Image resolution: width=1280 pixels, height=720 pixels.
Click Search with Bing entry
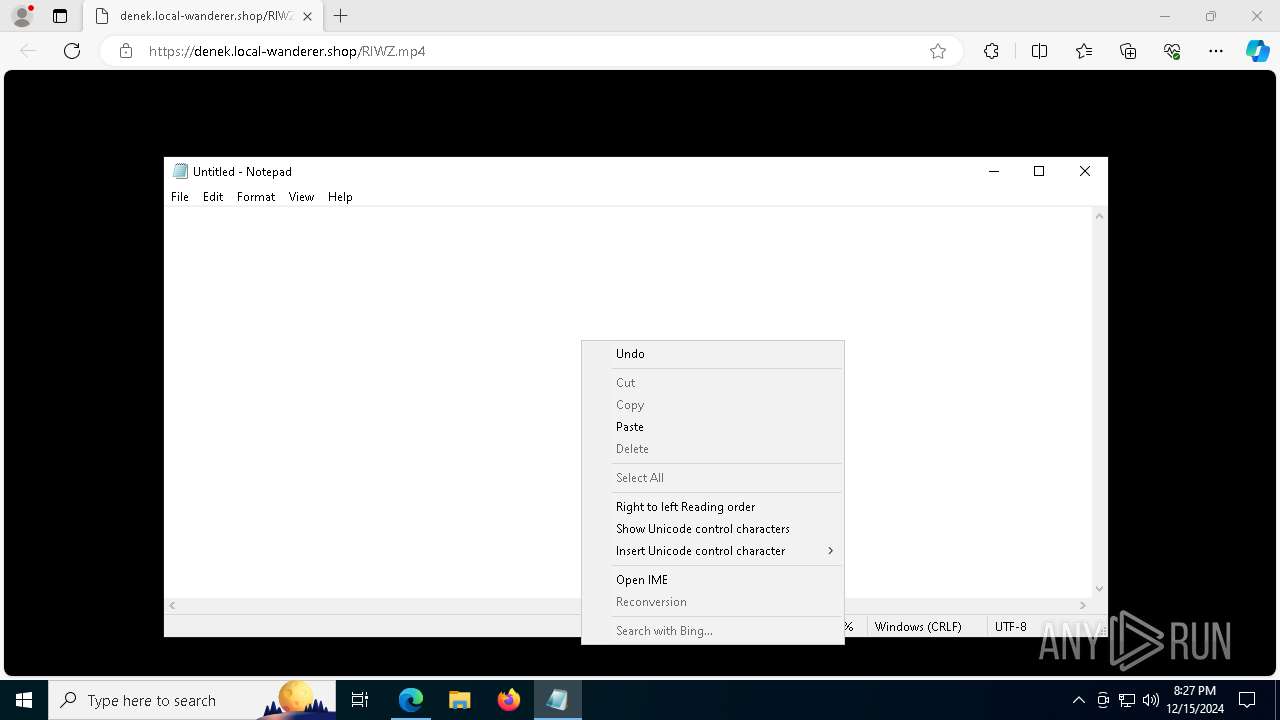pyautogui.click(x=713, y=631)
